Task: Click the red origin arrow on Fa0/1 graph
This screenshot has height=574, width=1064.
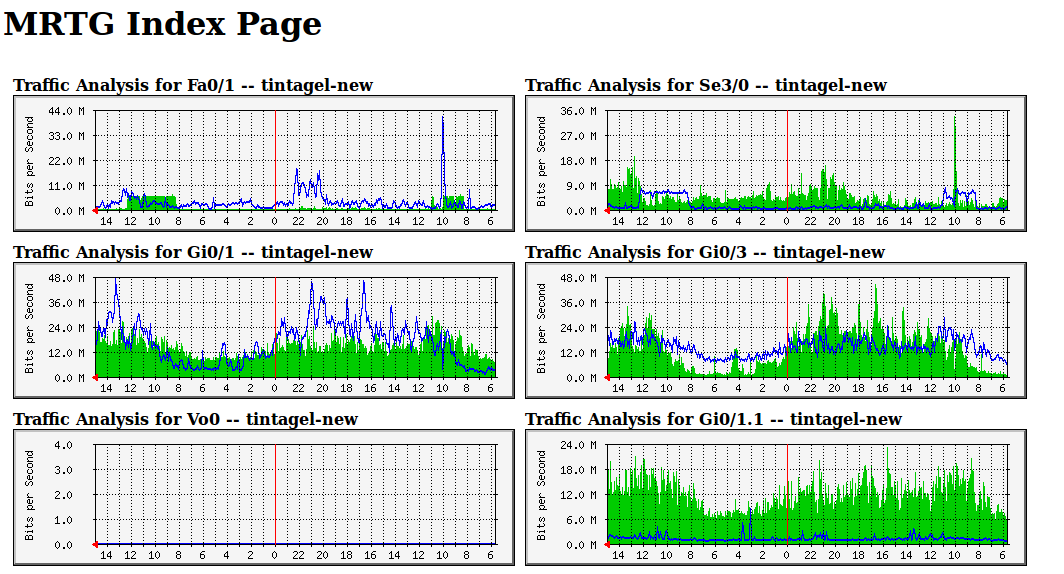Action: click(x=95, y=211)
